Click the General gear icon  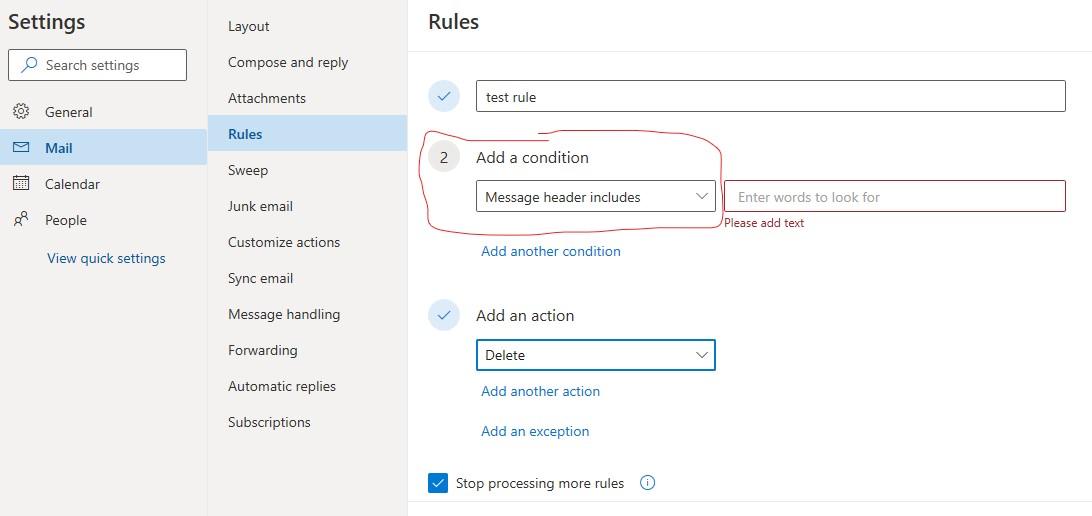[x=21, y=112]
